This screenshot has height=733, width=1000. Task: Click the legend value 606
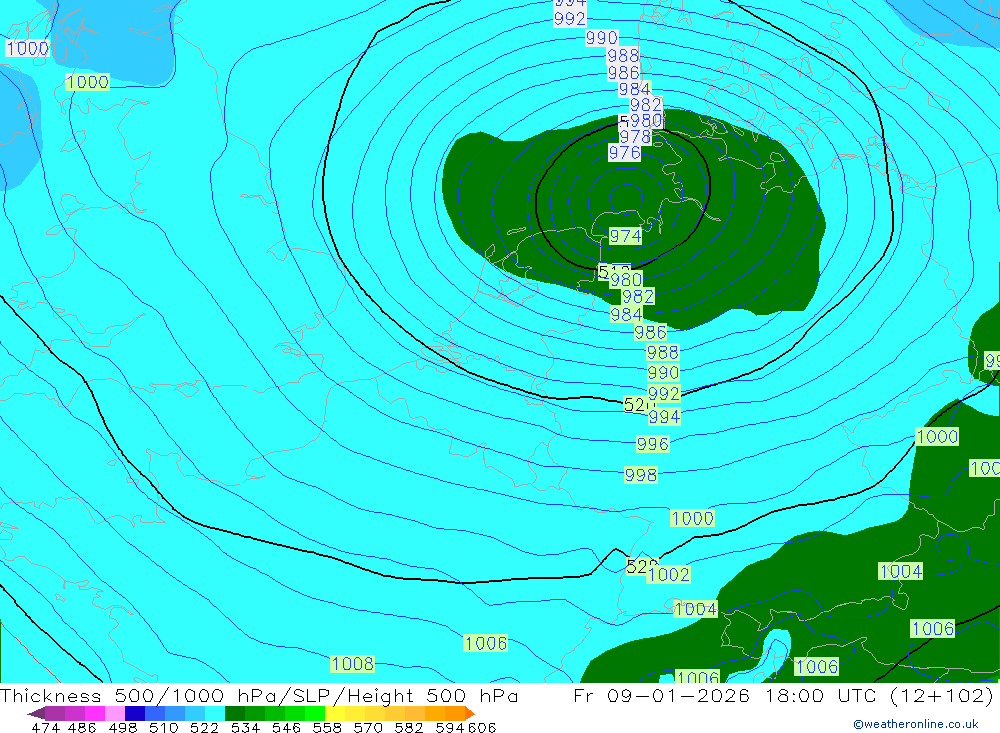(482, 727)
